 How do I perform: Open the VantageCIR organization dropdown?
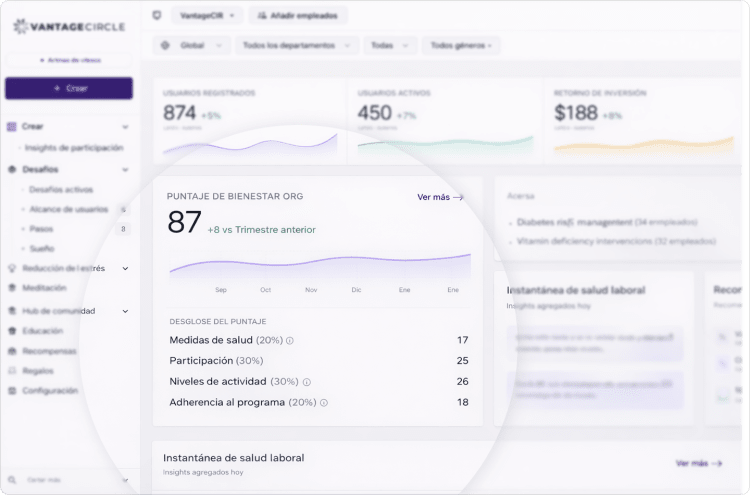click(x=207, y=16)
